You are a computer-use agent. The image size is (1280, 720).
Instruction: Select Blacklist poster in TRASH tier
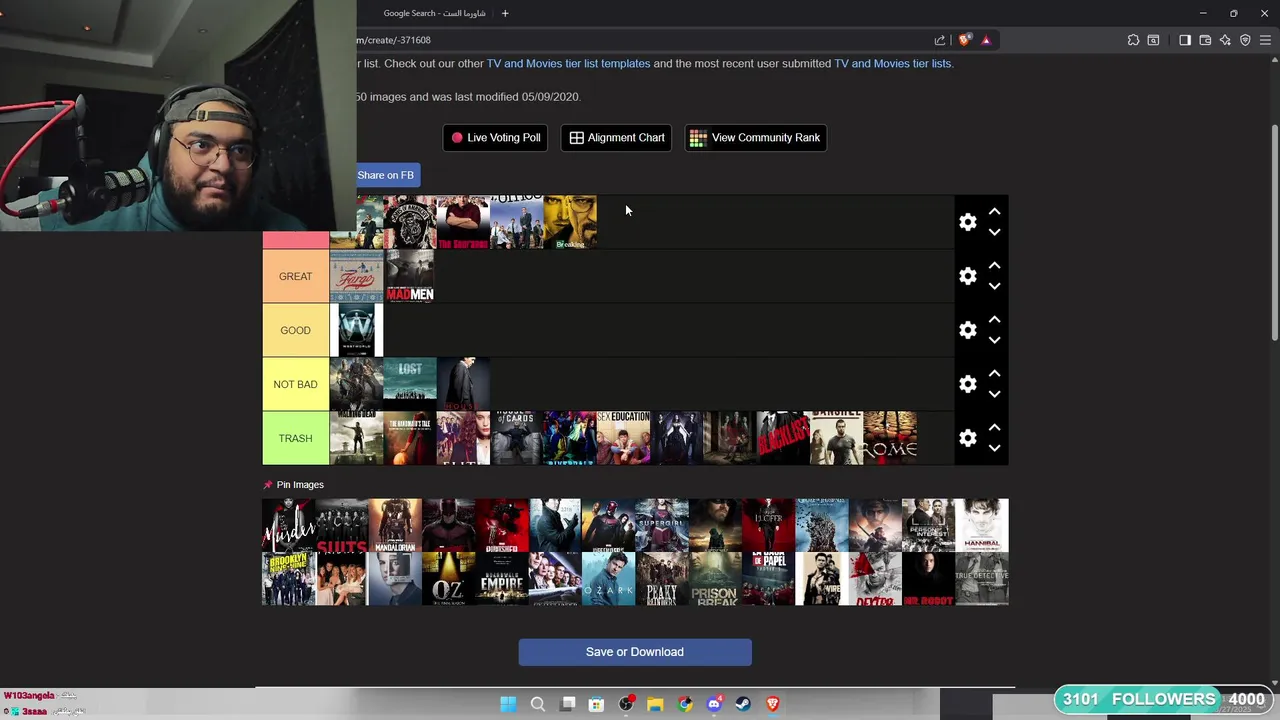[783, 438]
